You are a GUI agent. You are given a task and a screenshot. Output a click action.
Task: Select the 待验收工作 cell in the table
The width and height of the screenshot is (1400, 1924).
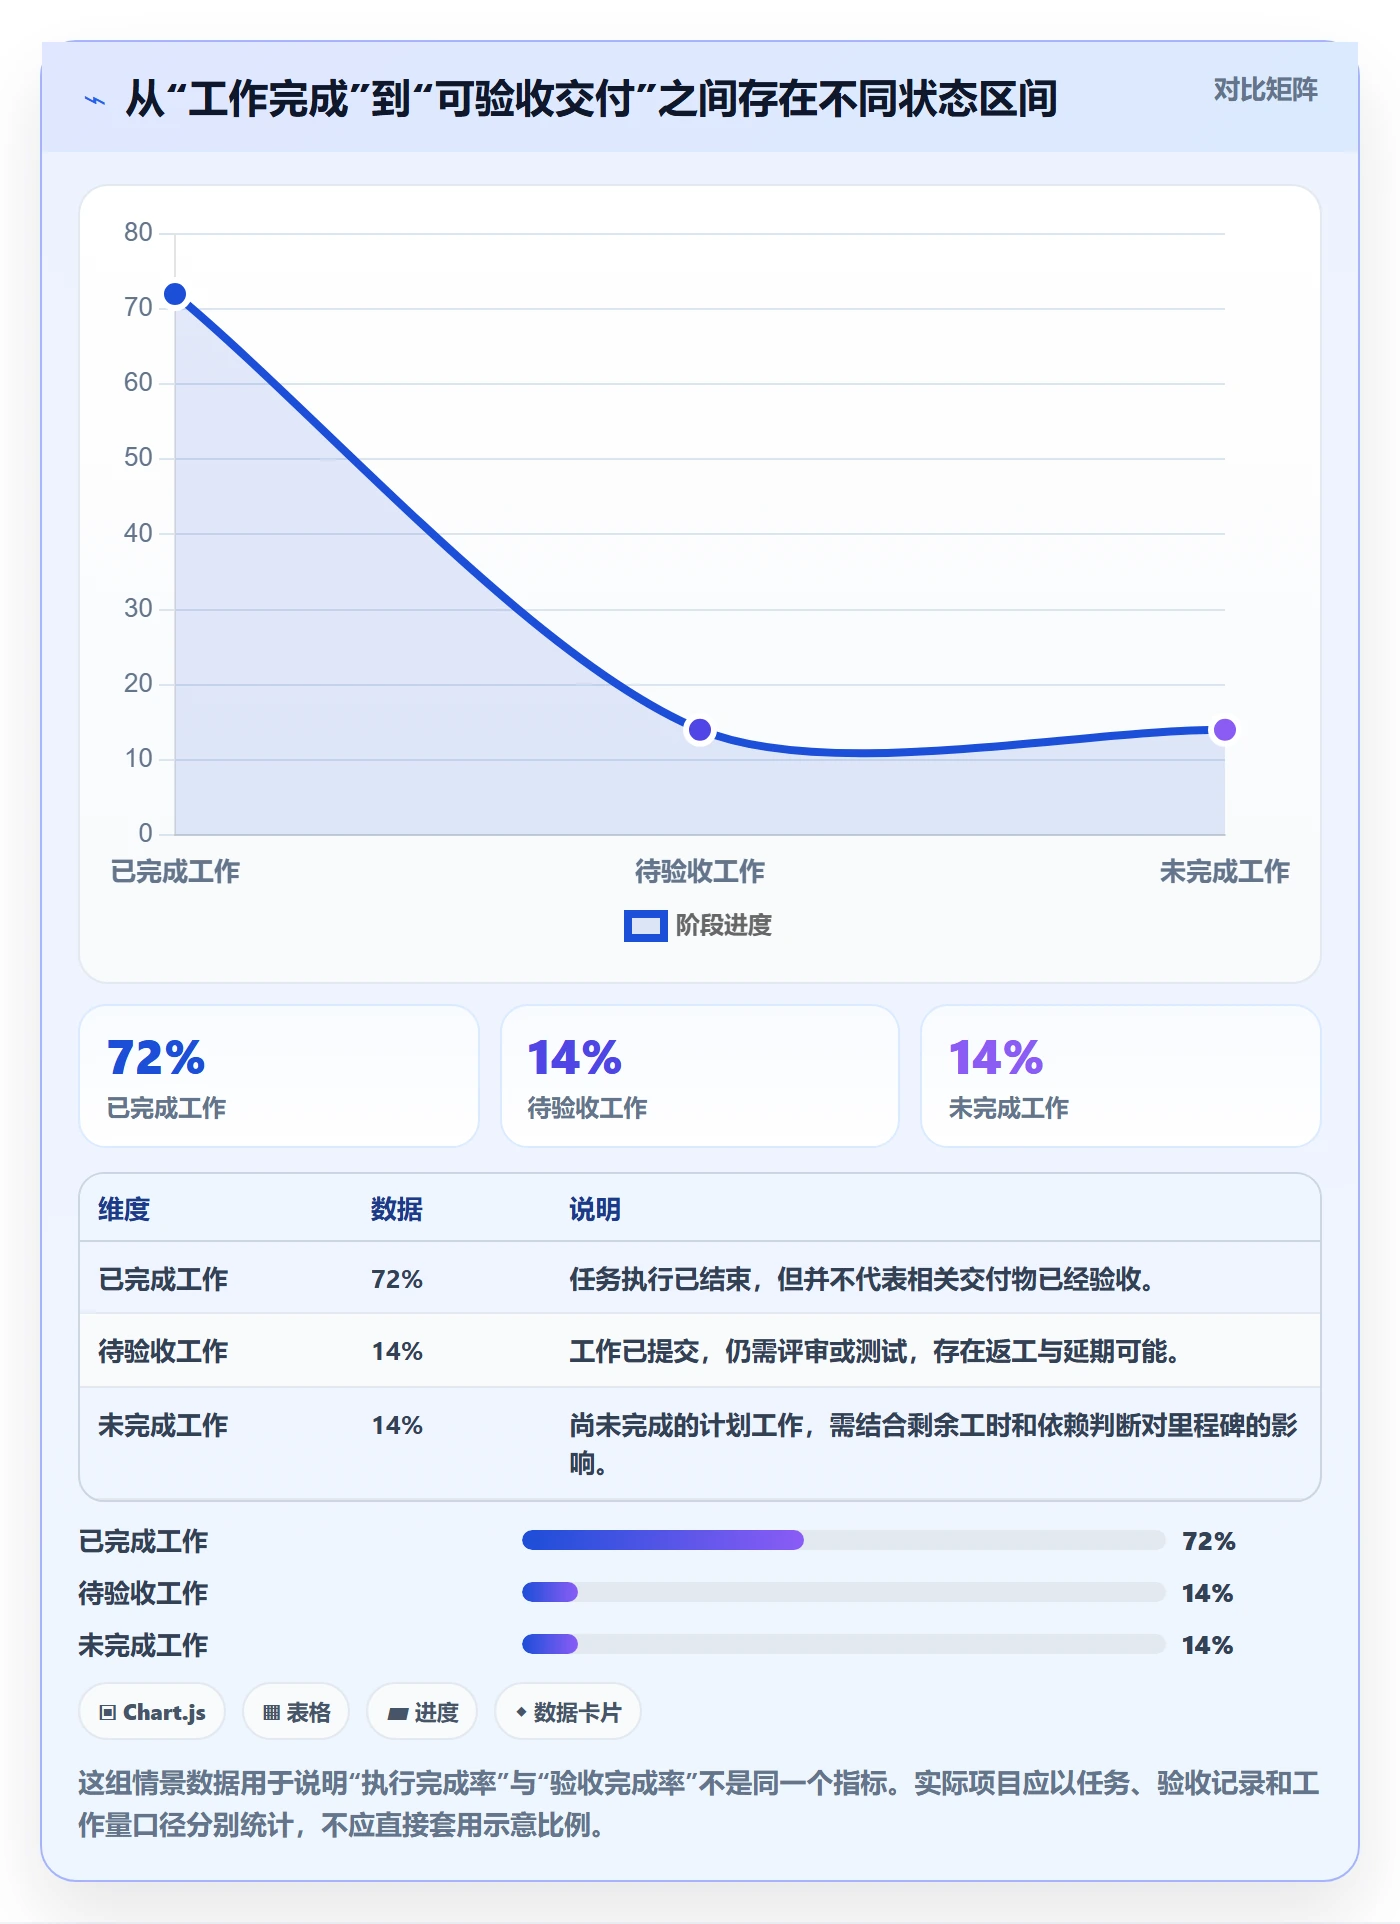tap(163, 1351)
